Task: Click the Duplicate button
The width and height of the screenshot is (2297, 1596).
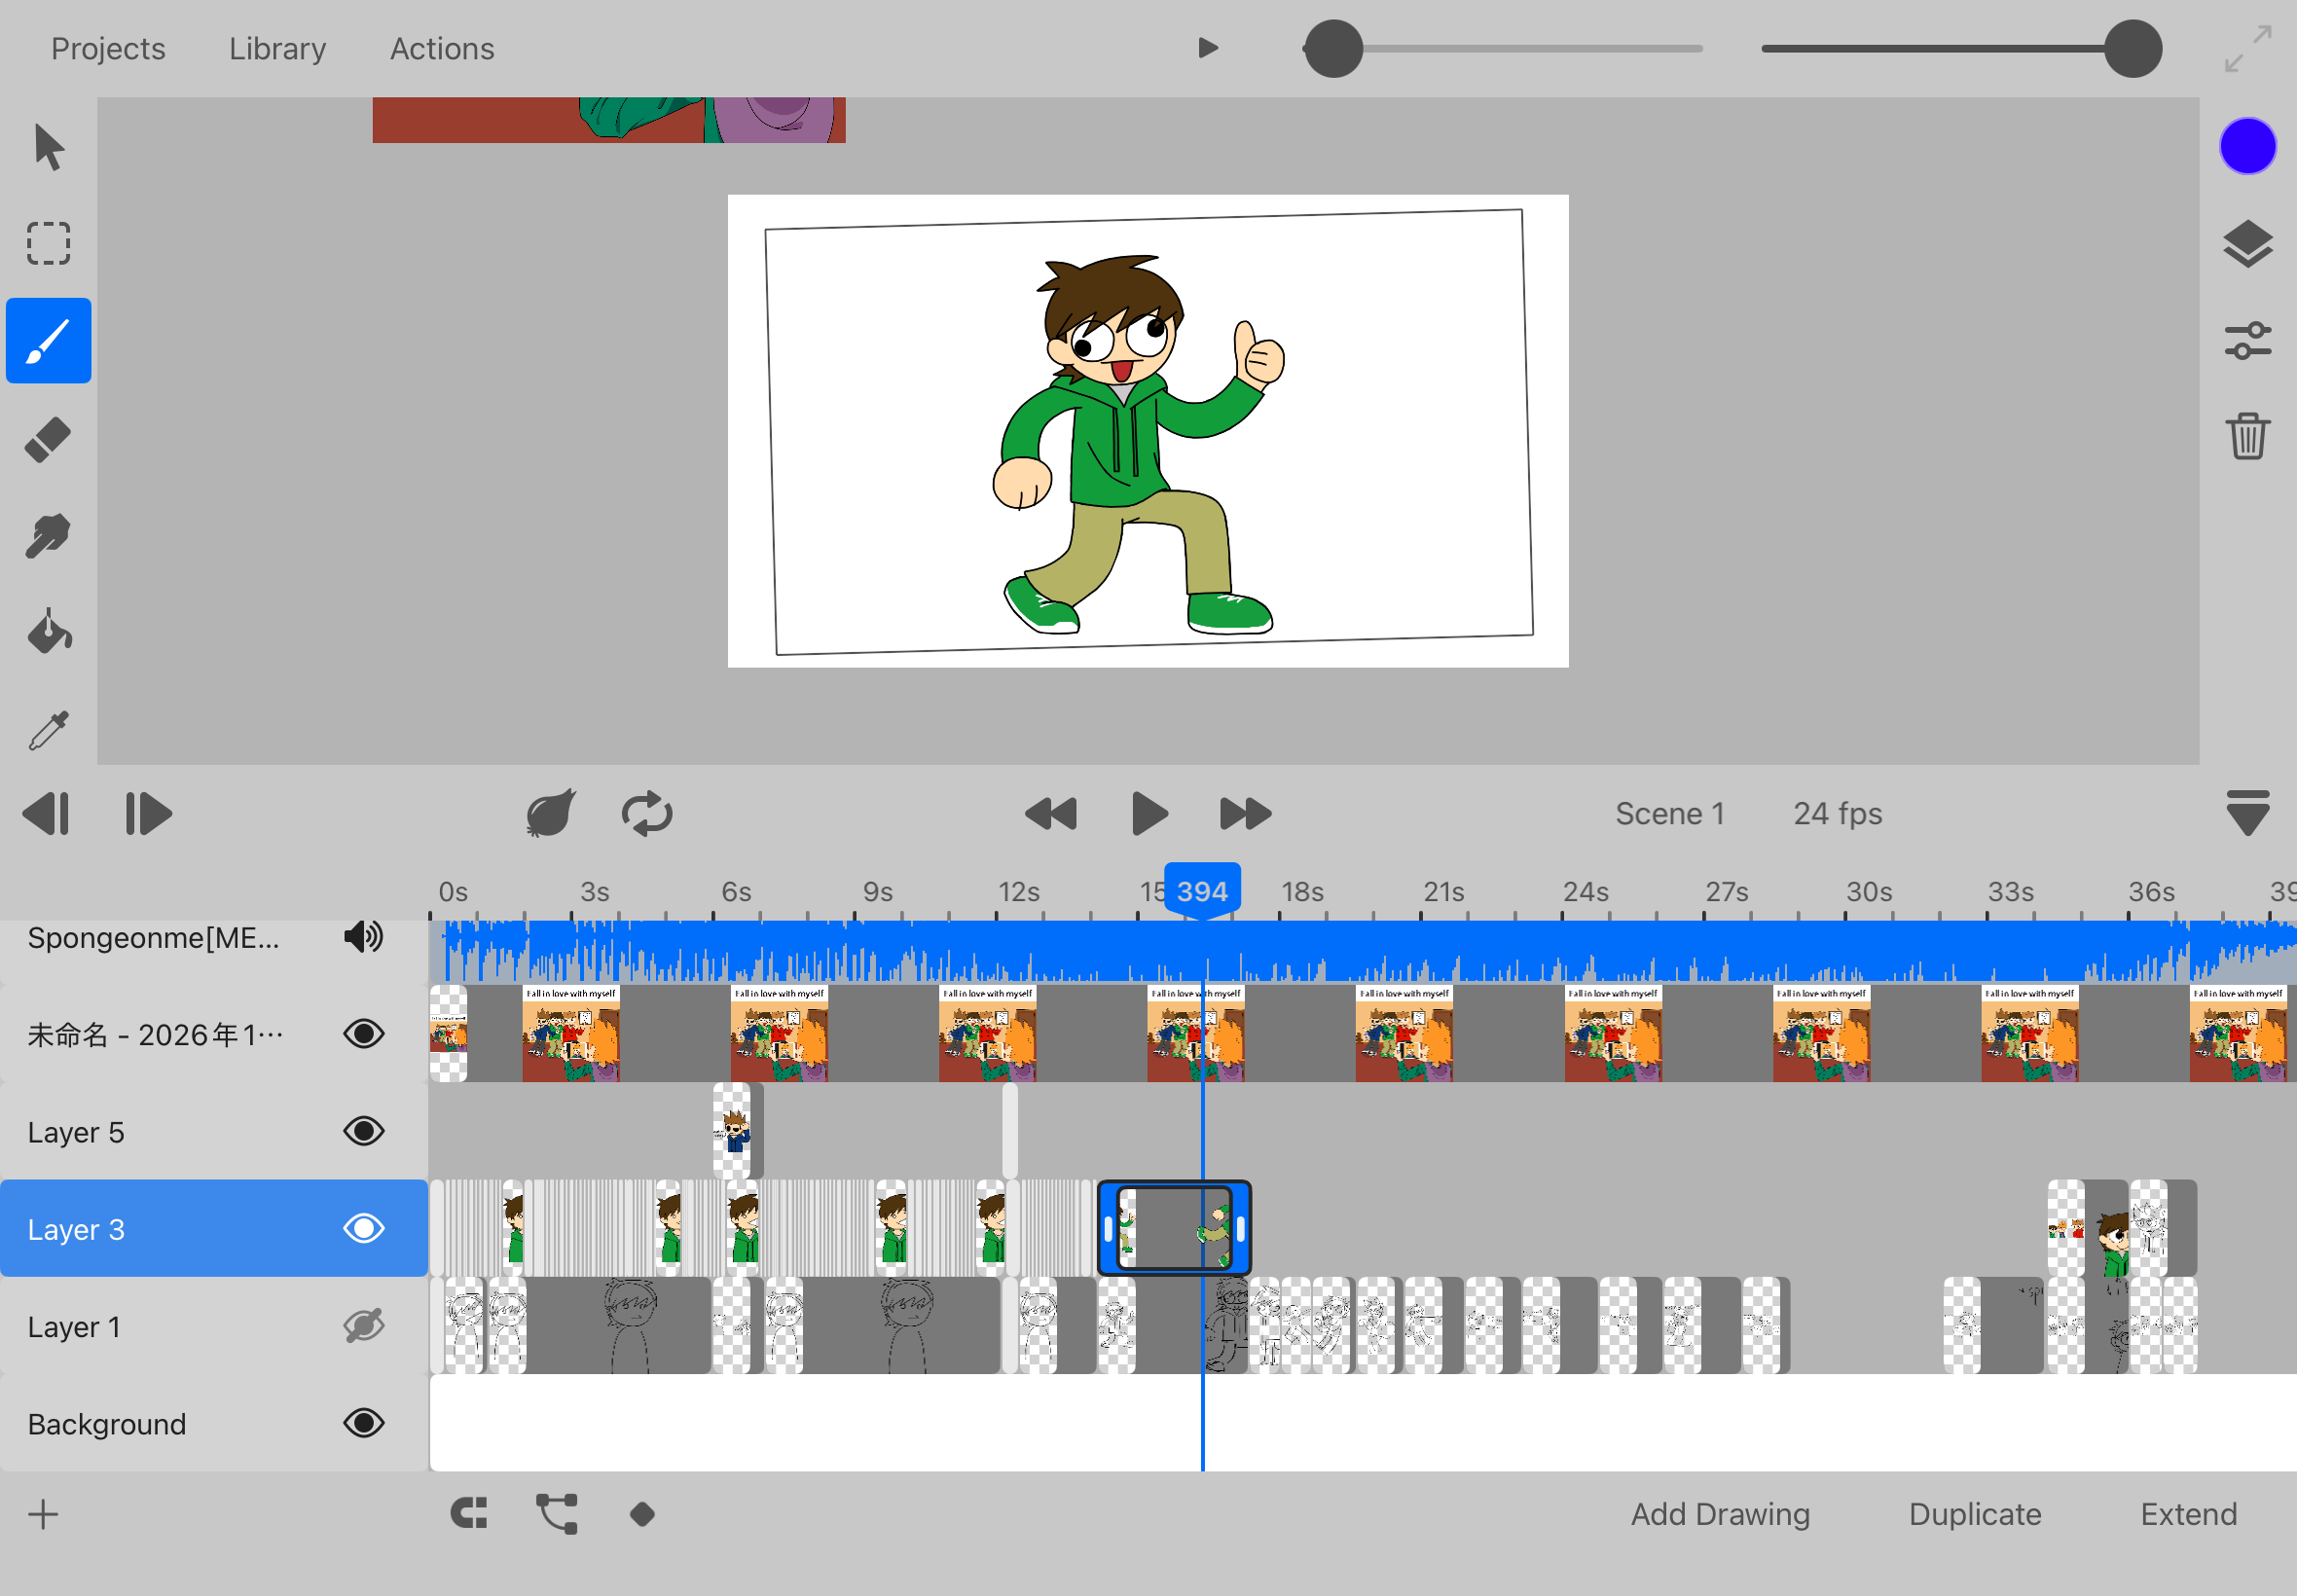Action: point(1975,1514)
